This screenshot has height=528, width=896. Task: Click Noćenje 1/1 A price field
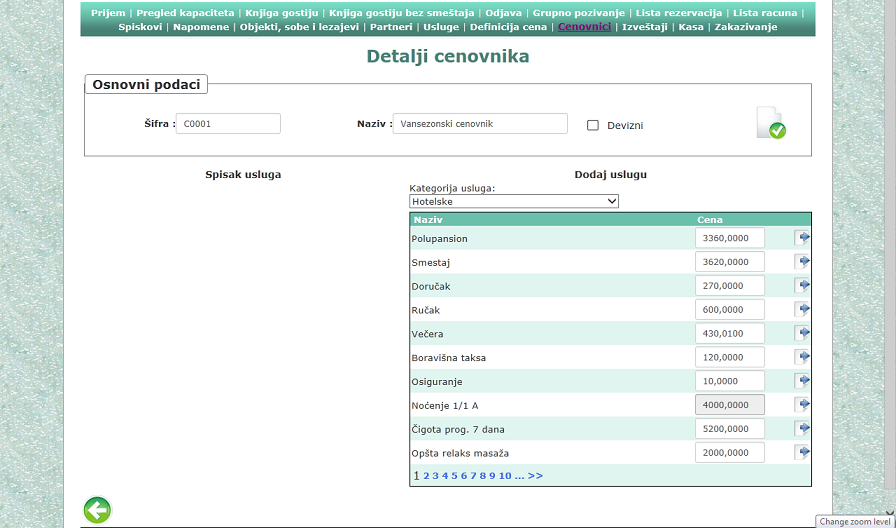730,405
